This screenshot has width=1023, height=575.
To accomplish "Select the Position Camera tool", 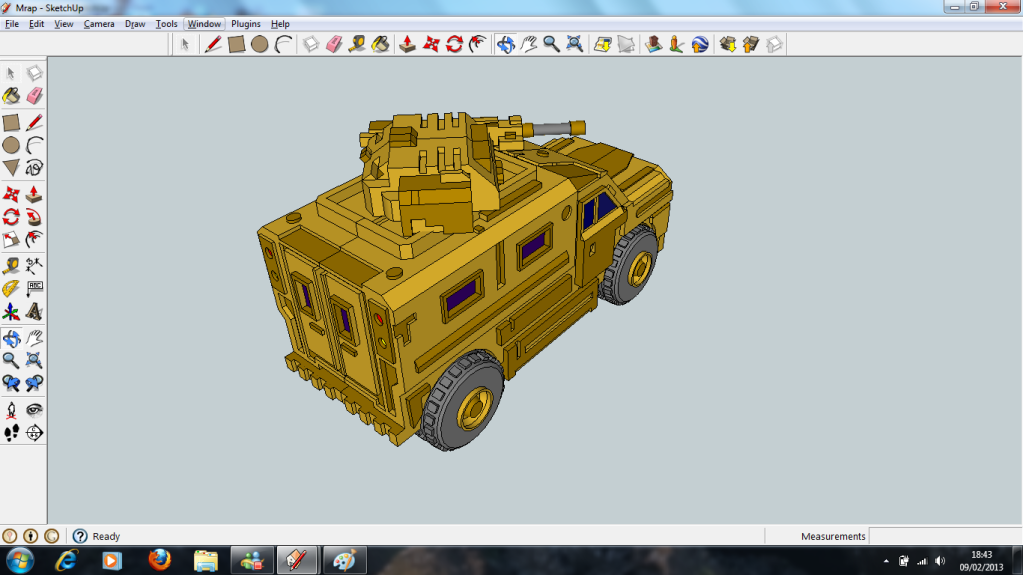I will coord(11,410).
